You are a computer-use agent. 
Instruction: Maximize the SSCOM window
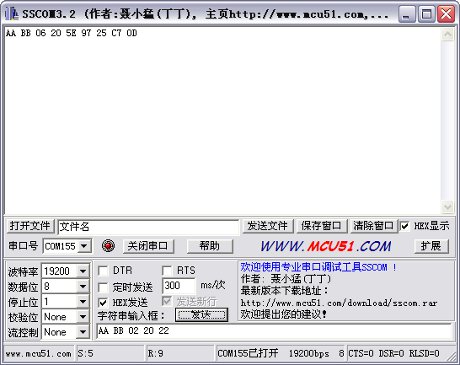coord(426,14)
